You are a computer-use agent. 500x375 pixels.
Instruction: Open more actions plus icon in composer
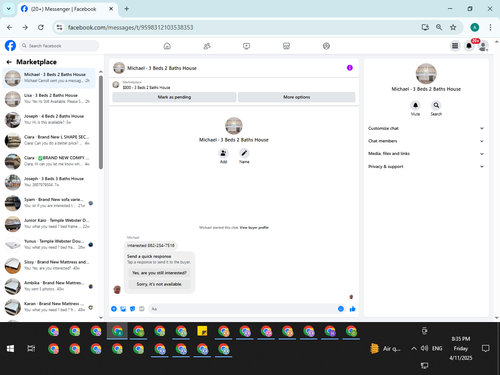click(114, 309)
